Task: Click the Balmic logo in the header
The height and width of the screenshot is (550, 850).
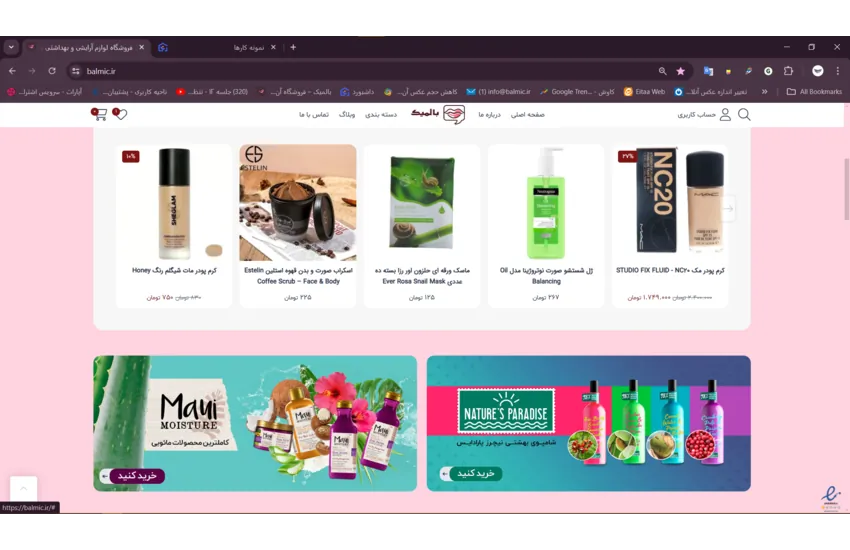Action: (x=439, y=115)
